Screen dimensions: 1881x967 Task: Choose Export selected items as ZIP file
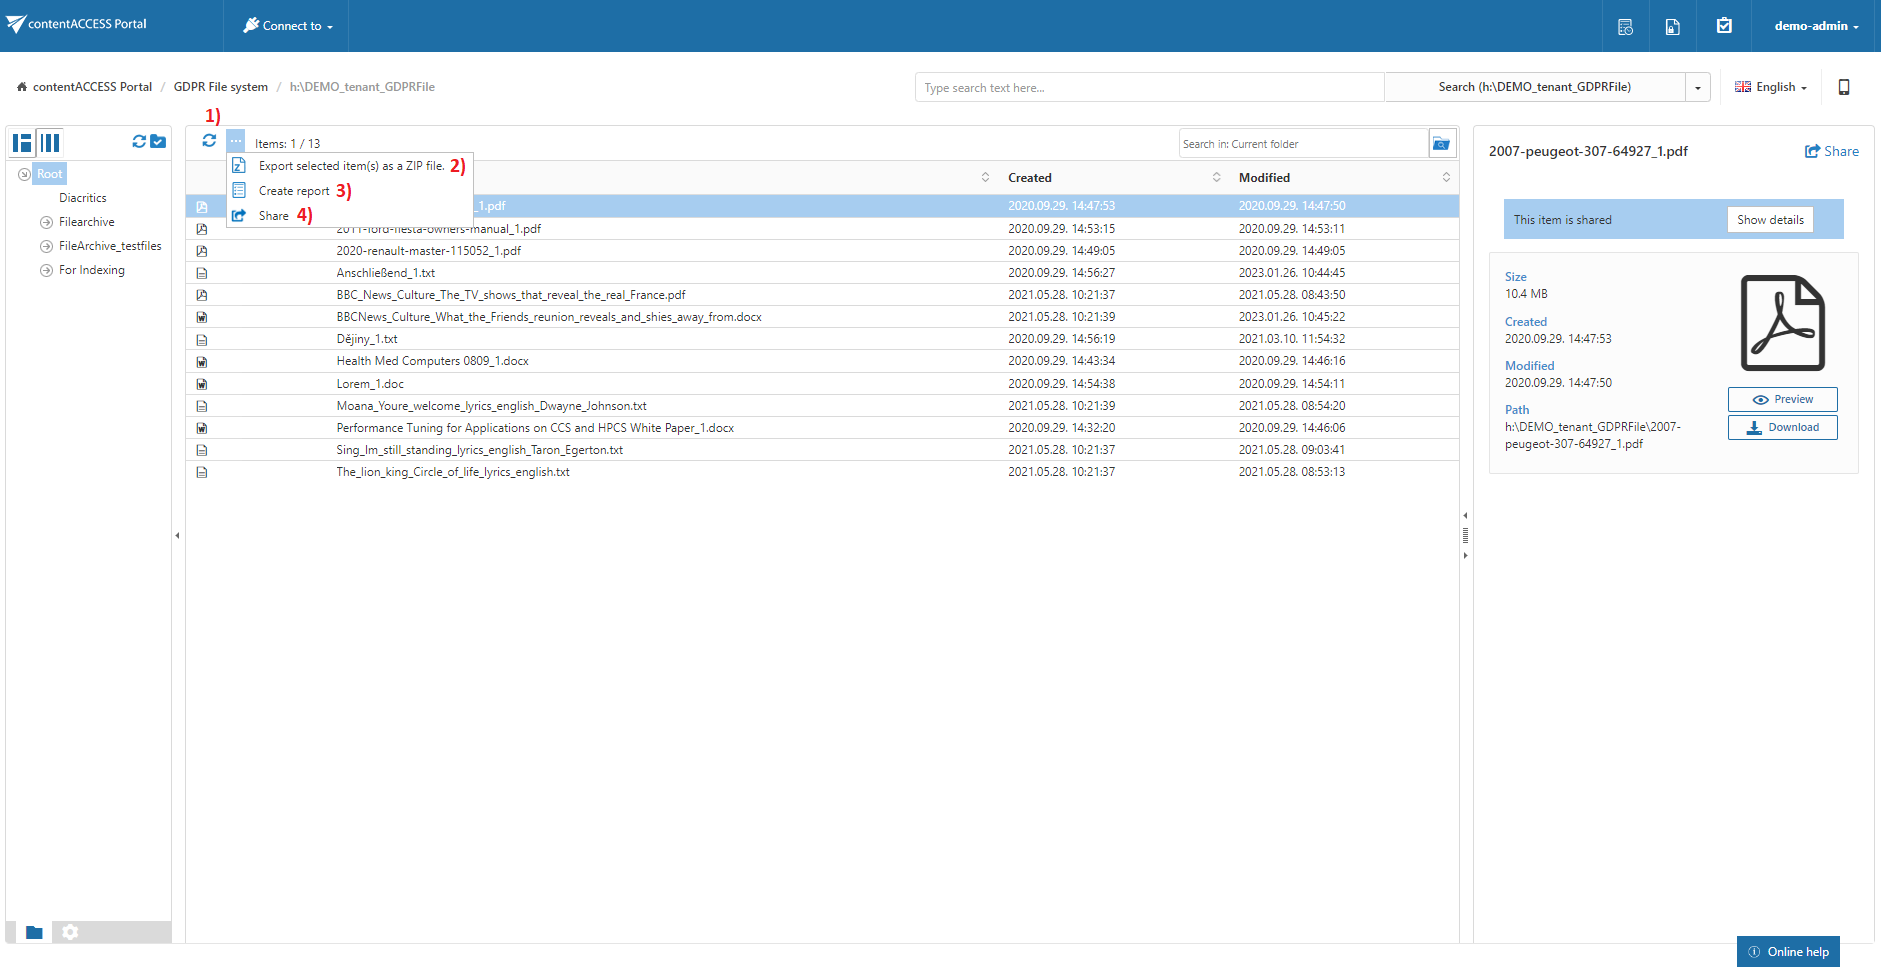[350, 166]
